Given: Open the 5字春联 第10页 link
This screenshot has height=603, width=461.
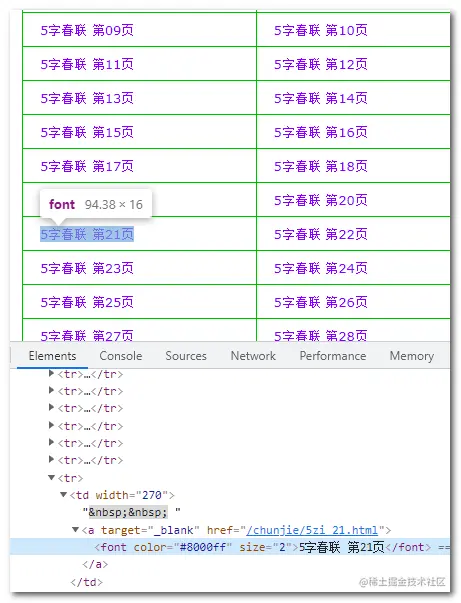Looking at the screenshot, I should click(x=321, y=30).
